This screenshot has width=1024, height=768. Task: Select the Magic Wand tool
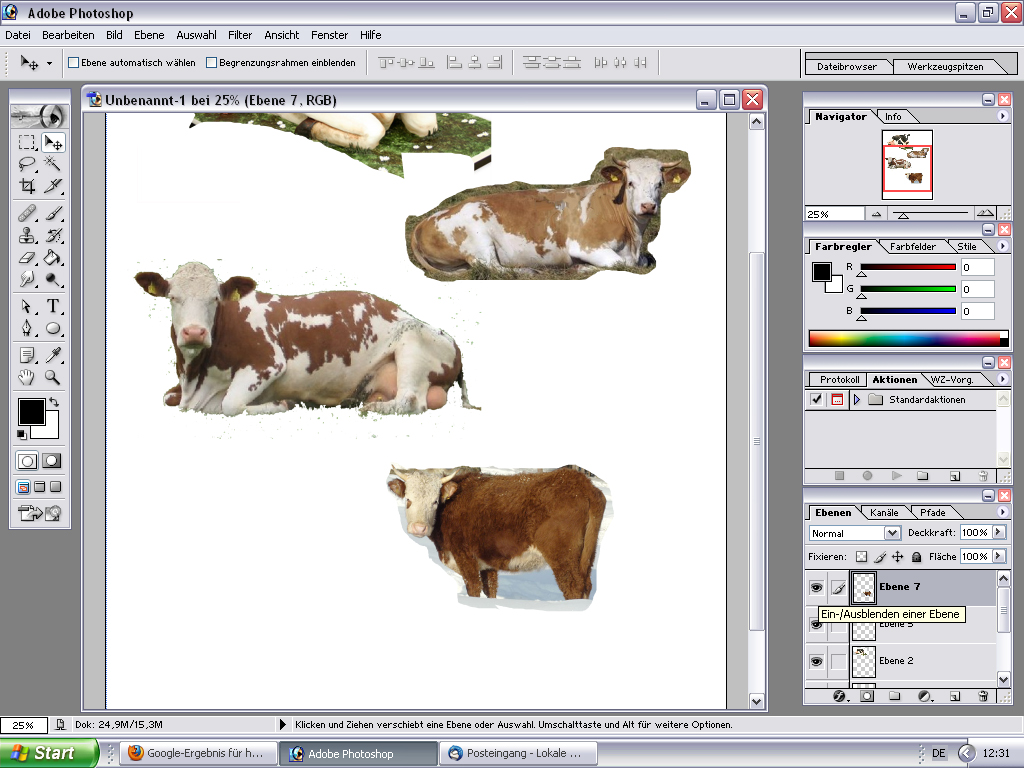point(52,164)
